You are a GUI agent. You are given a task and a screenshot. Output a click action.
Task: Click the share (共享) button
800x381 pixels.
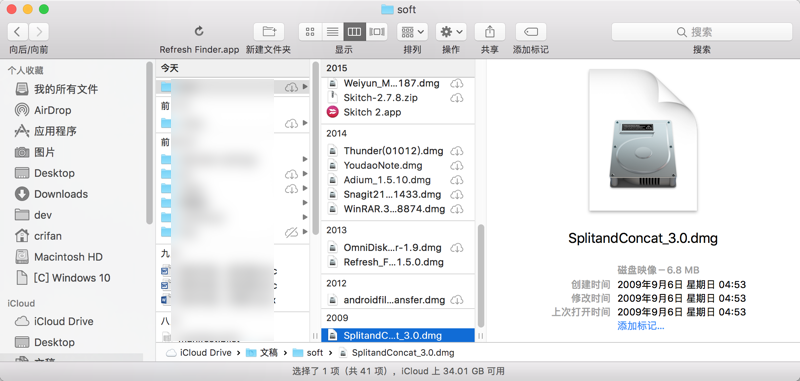point(490,32)
